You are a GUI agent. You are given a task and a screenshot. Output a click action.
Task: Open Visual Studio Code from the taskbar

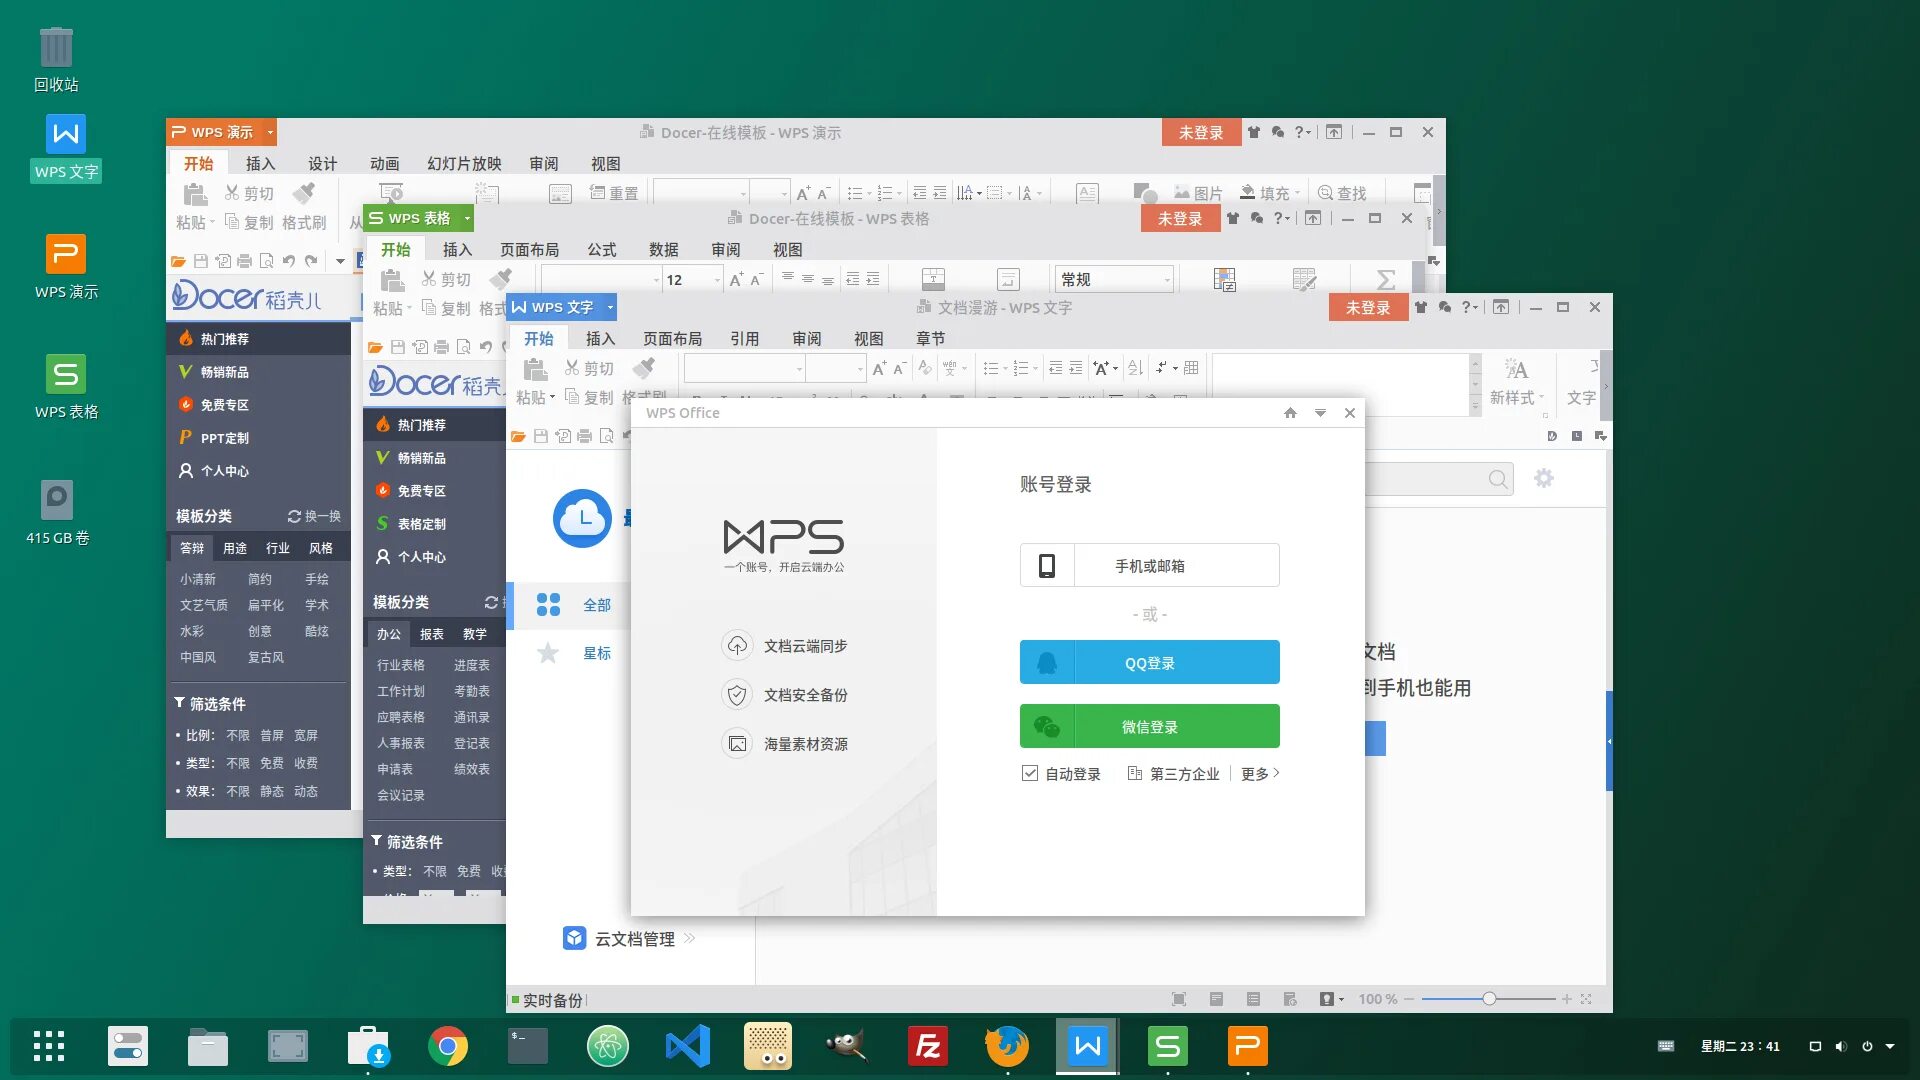point(688,1047)
